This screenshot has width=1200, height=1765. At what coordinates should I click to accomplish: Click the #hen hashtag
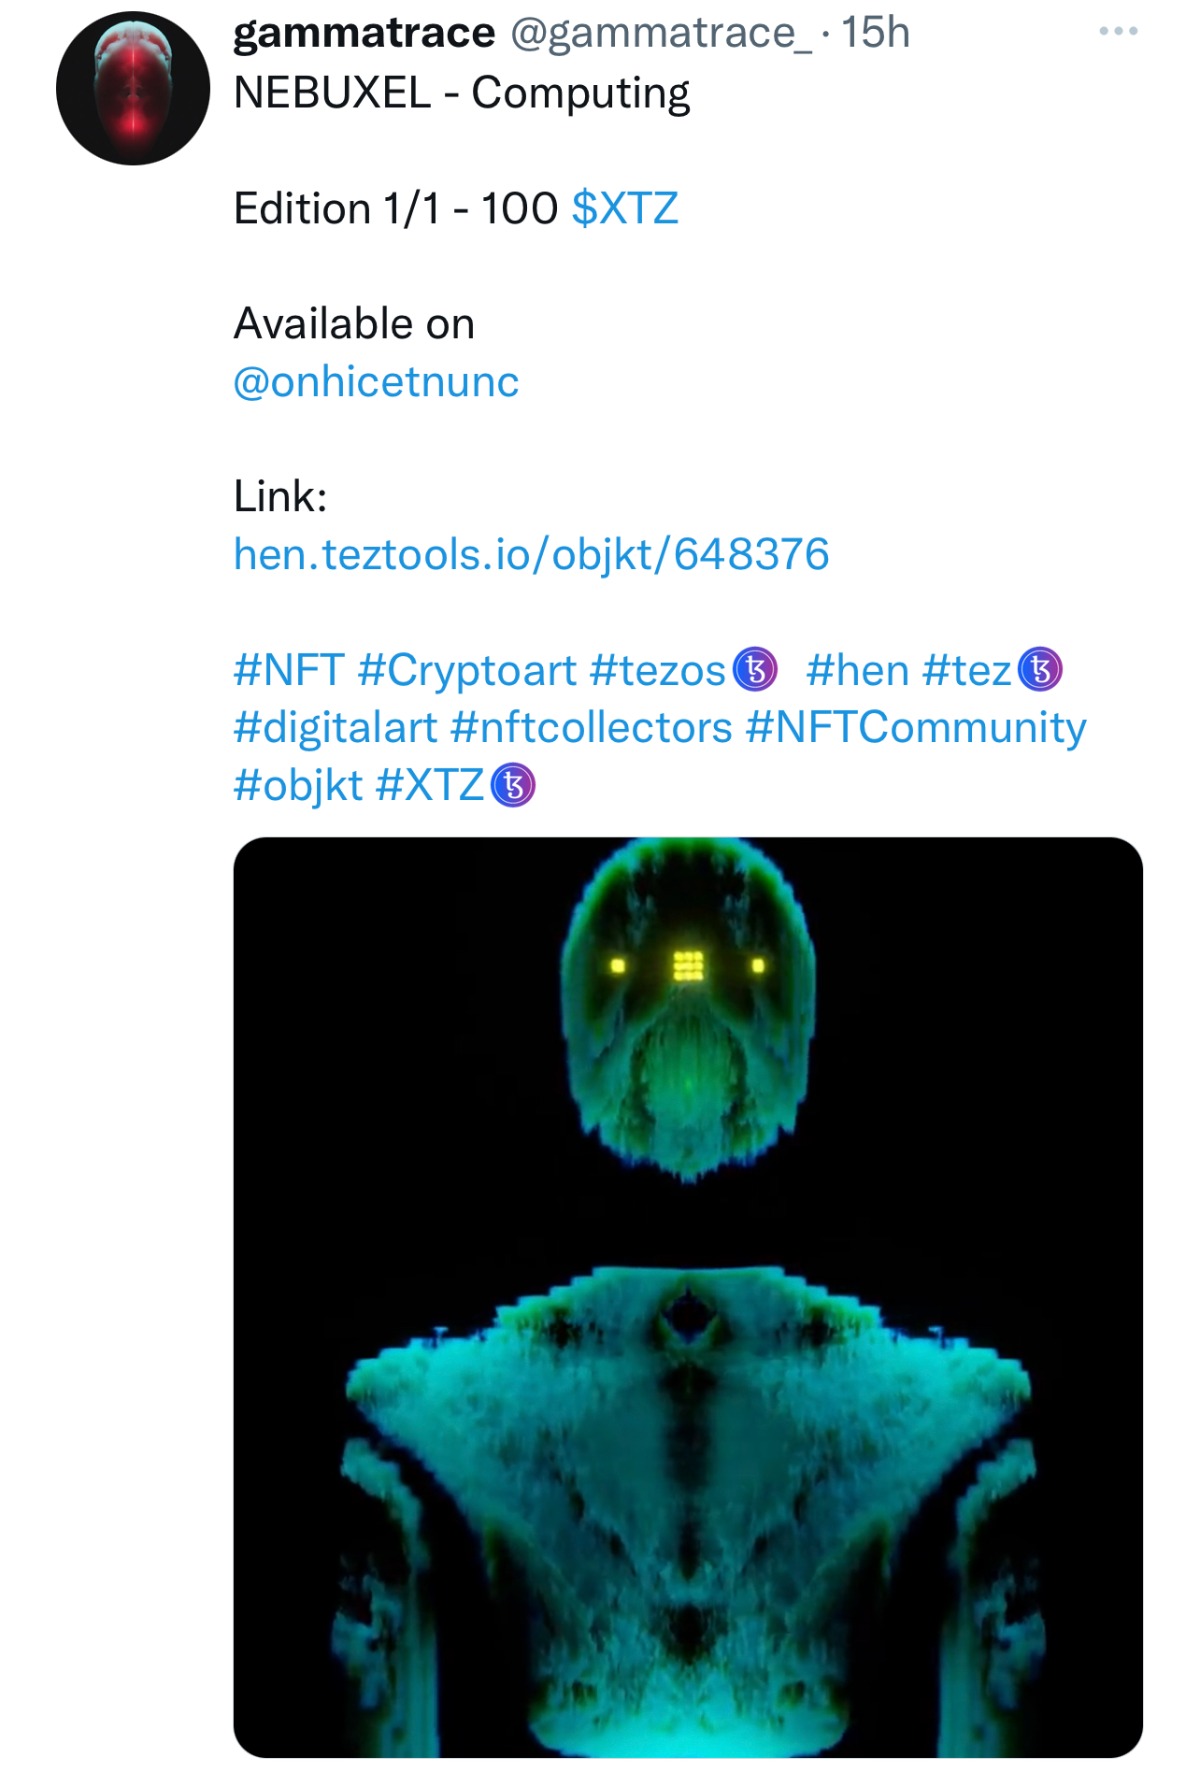[857, 670]
